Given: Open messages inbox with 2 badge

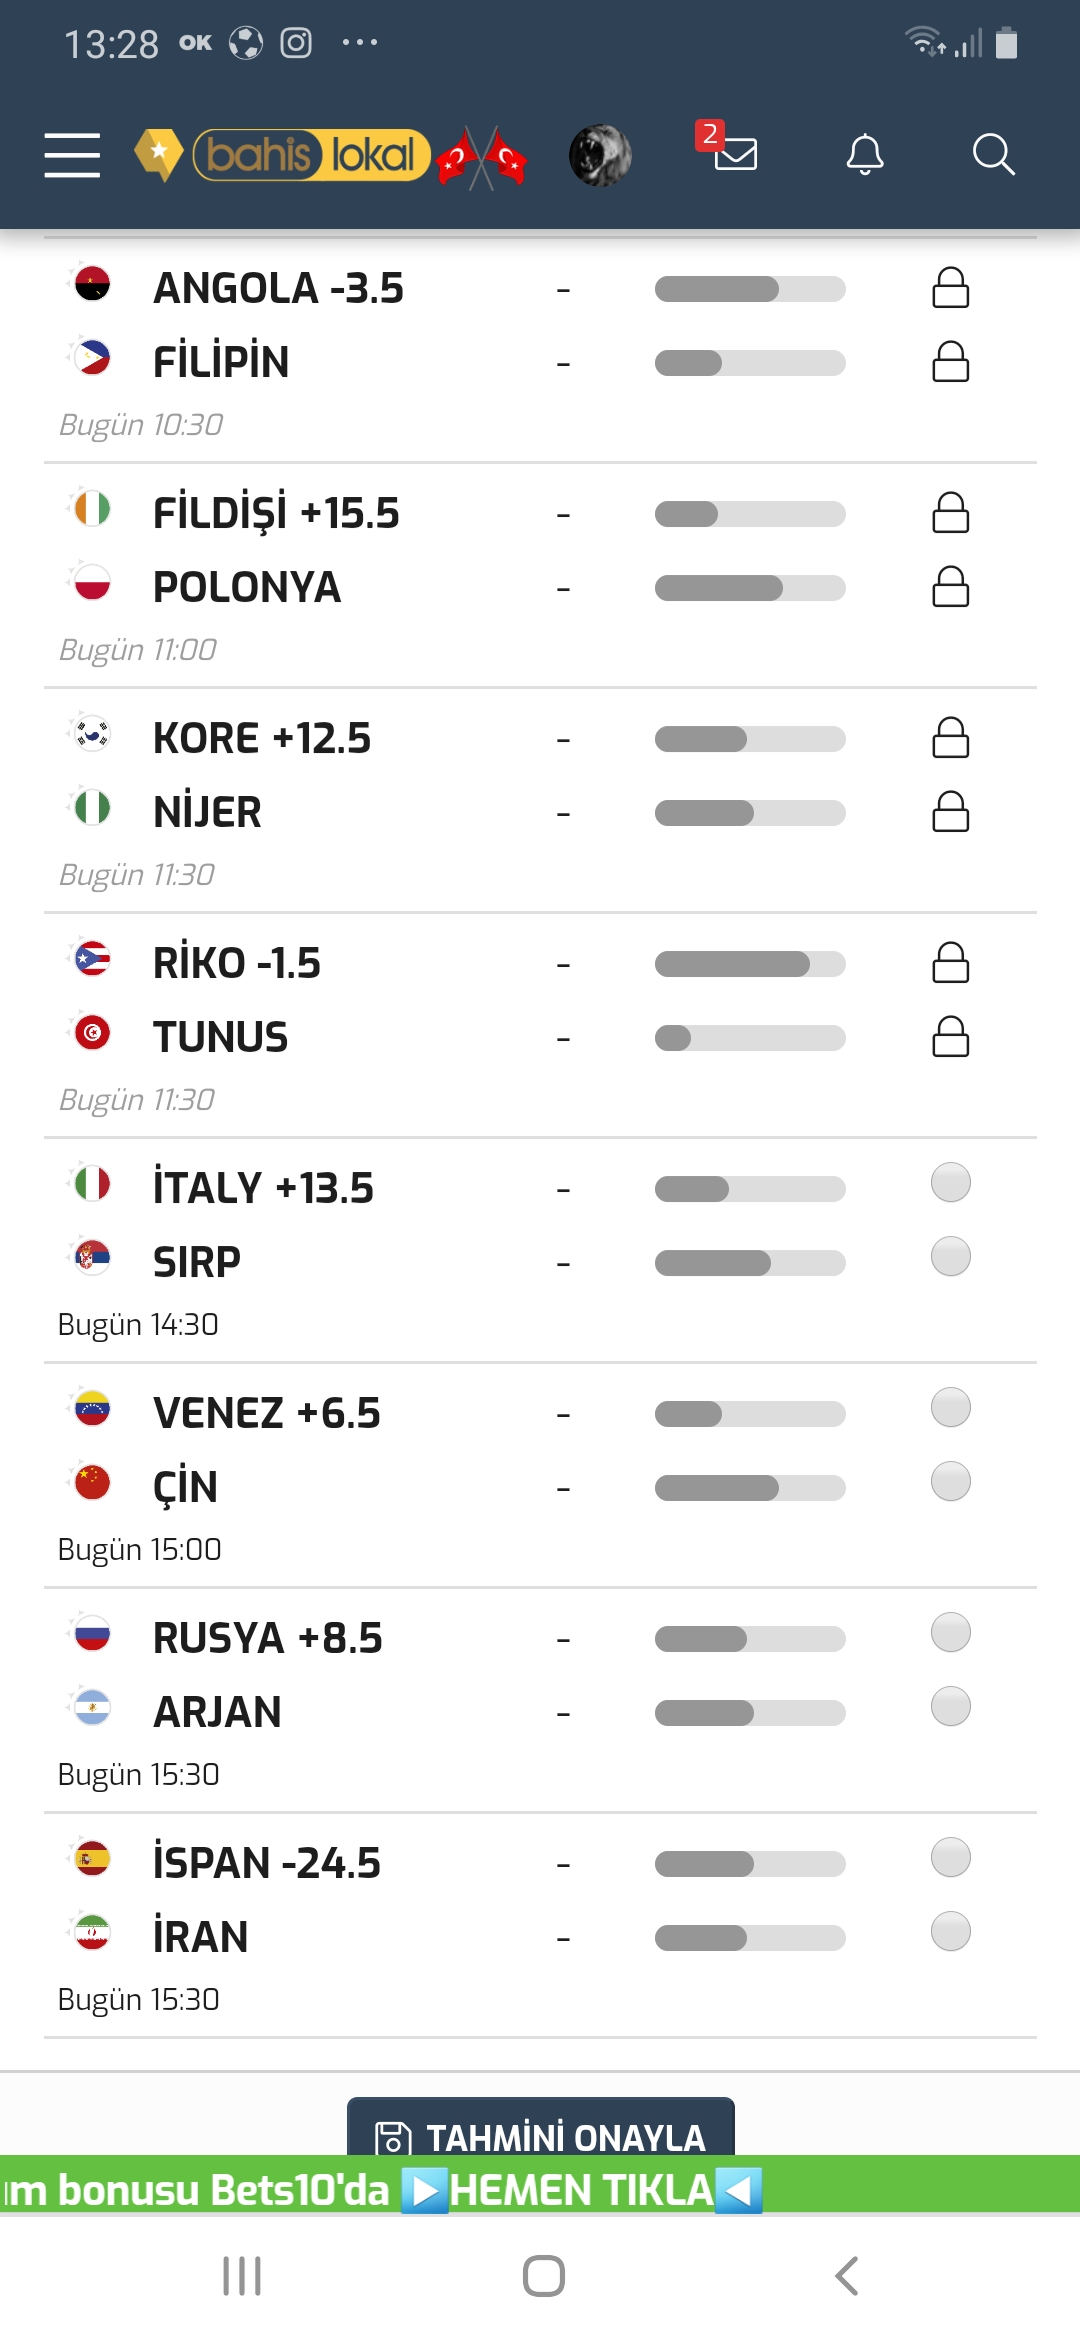Looking at the screenshot, I should (727, 147).
